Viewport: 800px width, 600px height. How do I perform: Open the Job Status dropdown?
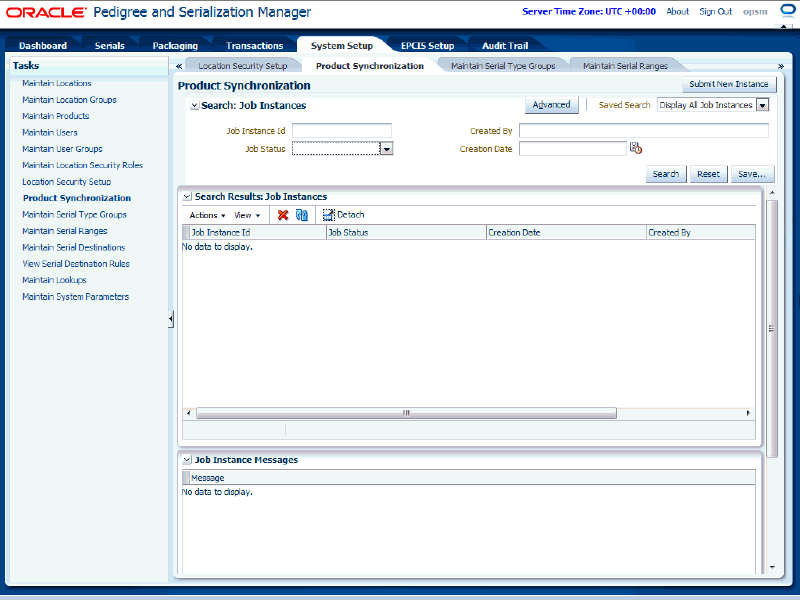point(387,149)
